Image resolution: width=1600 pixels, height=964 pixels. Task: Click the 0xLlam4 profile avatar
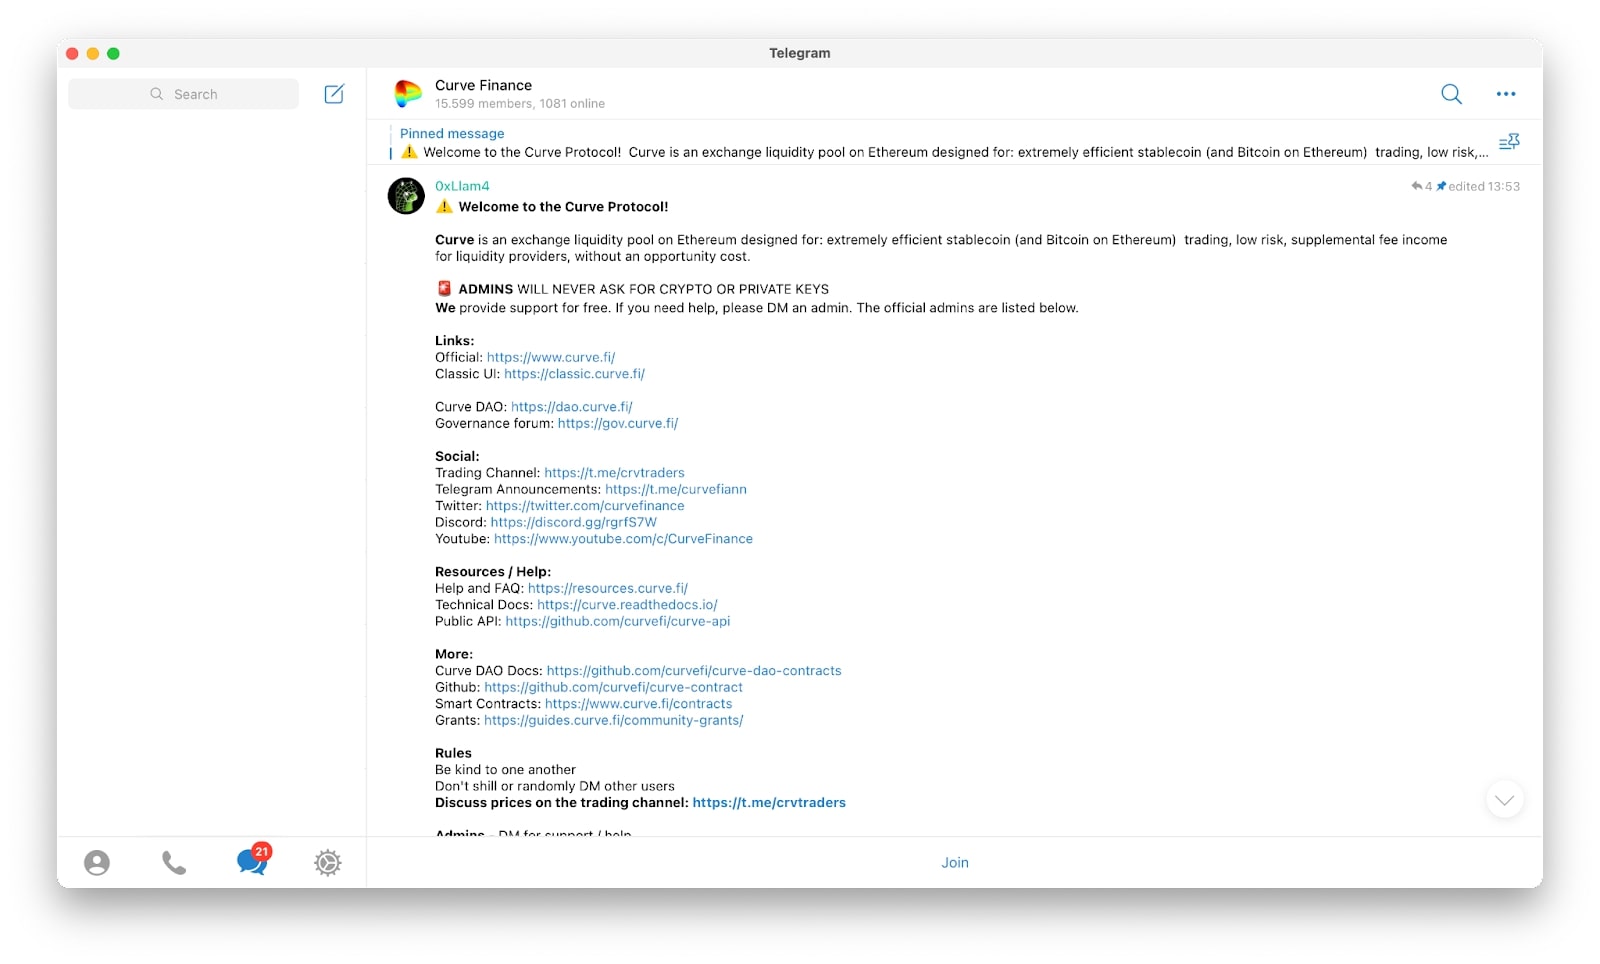(x=406, y=196)
